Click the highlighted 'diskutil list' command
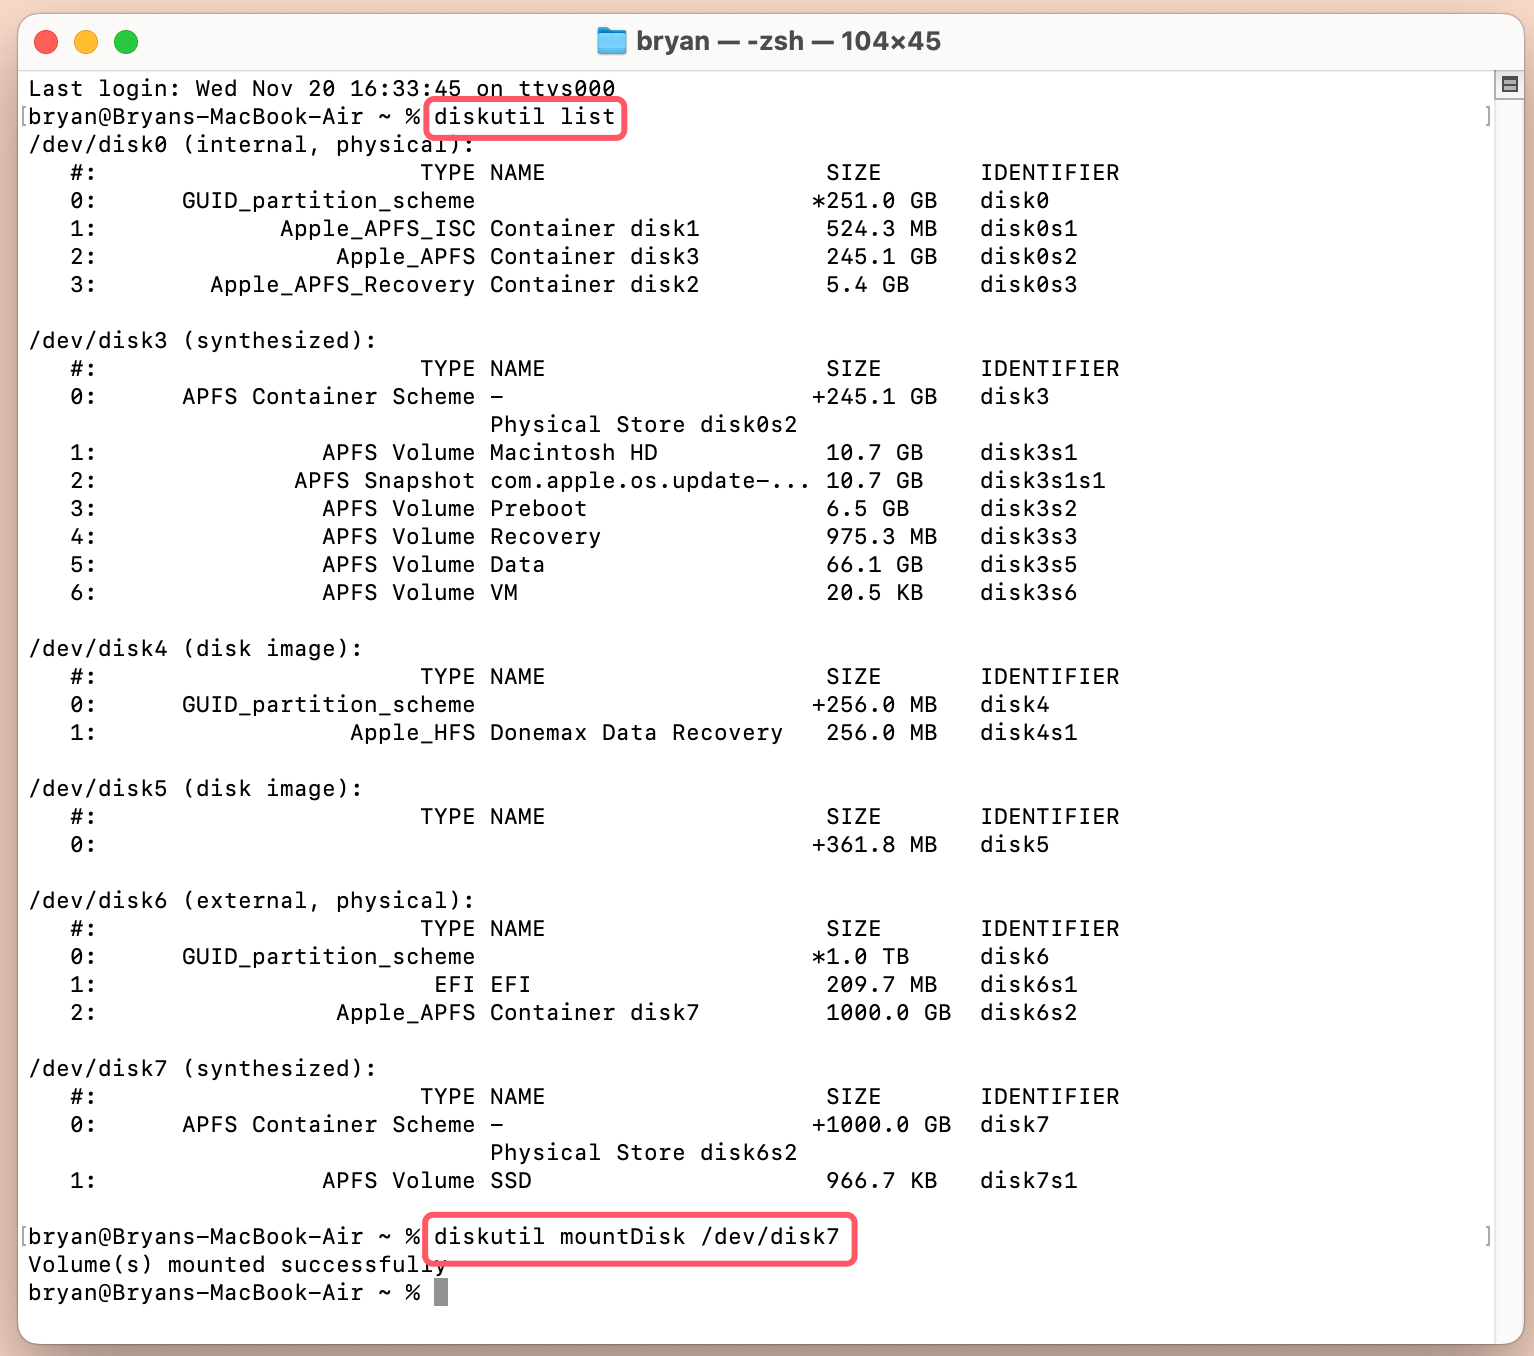1534x1356 pixels. pos(524,117)
